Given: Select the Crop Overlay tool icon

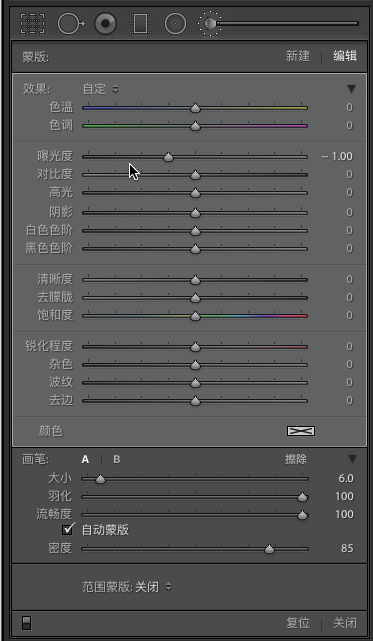Looking at the screenshot, I should click(x=32, y=24).
